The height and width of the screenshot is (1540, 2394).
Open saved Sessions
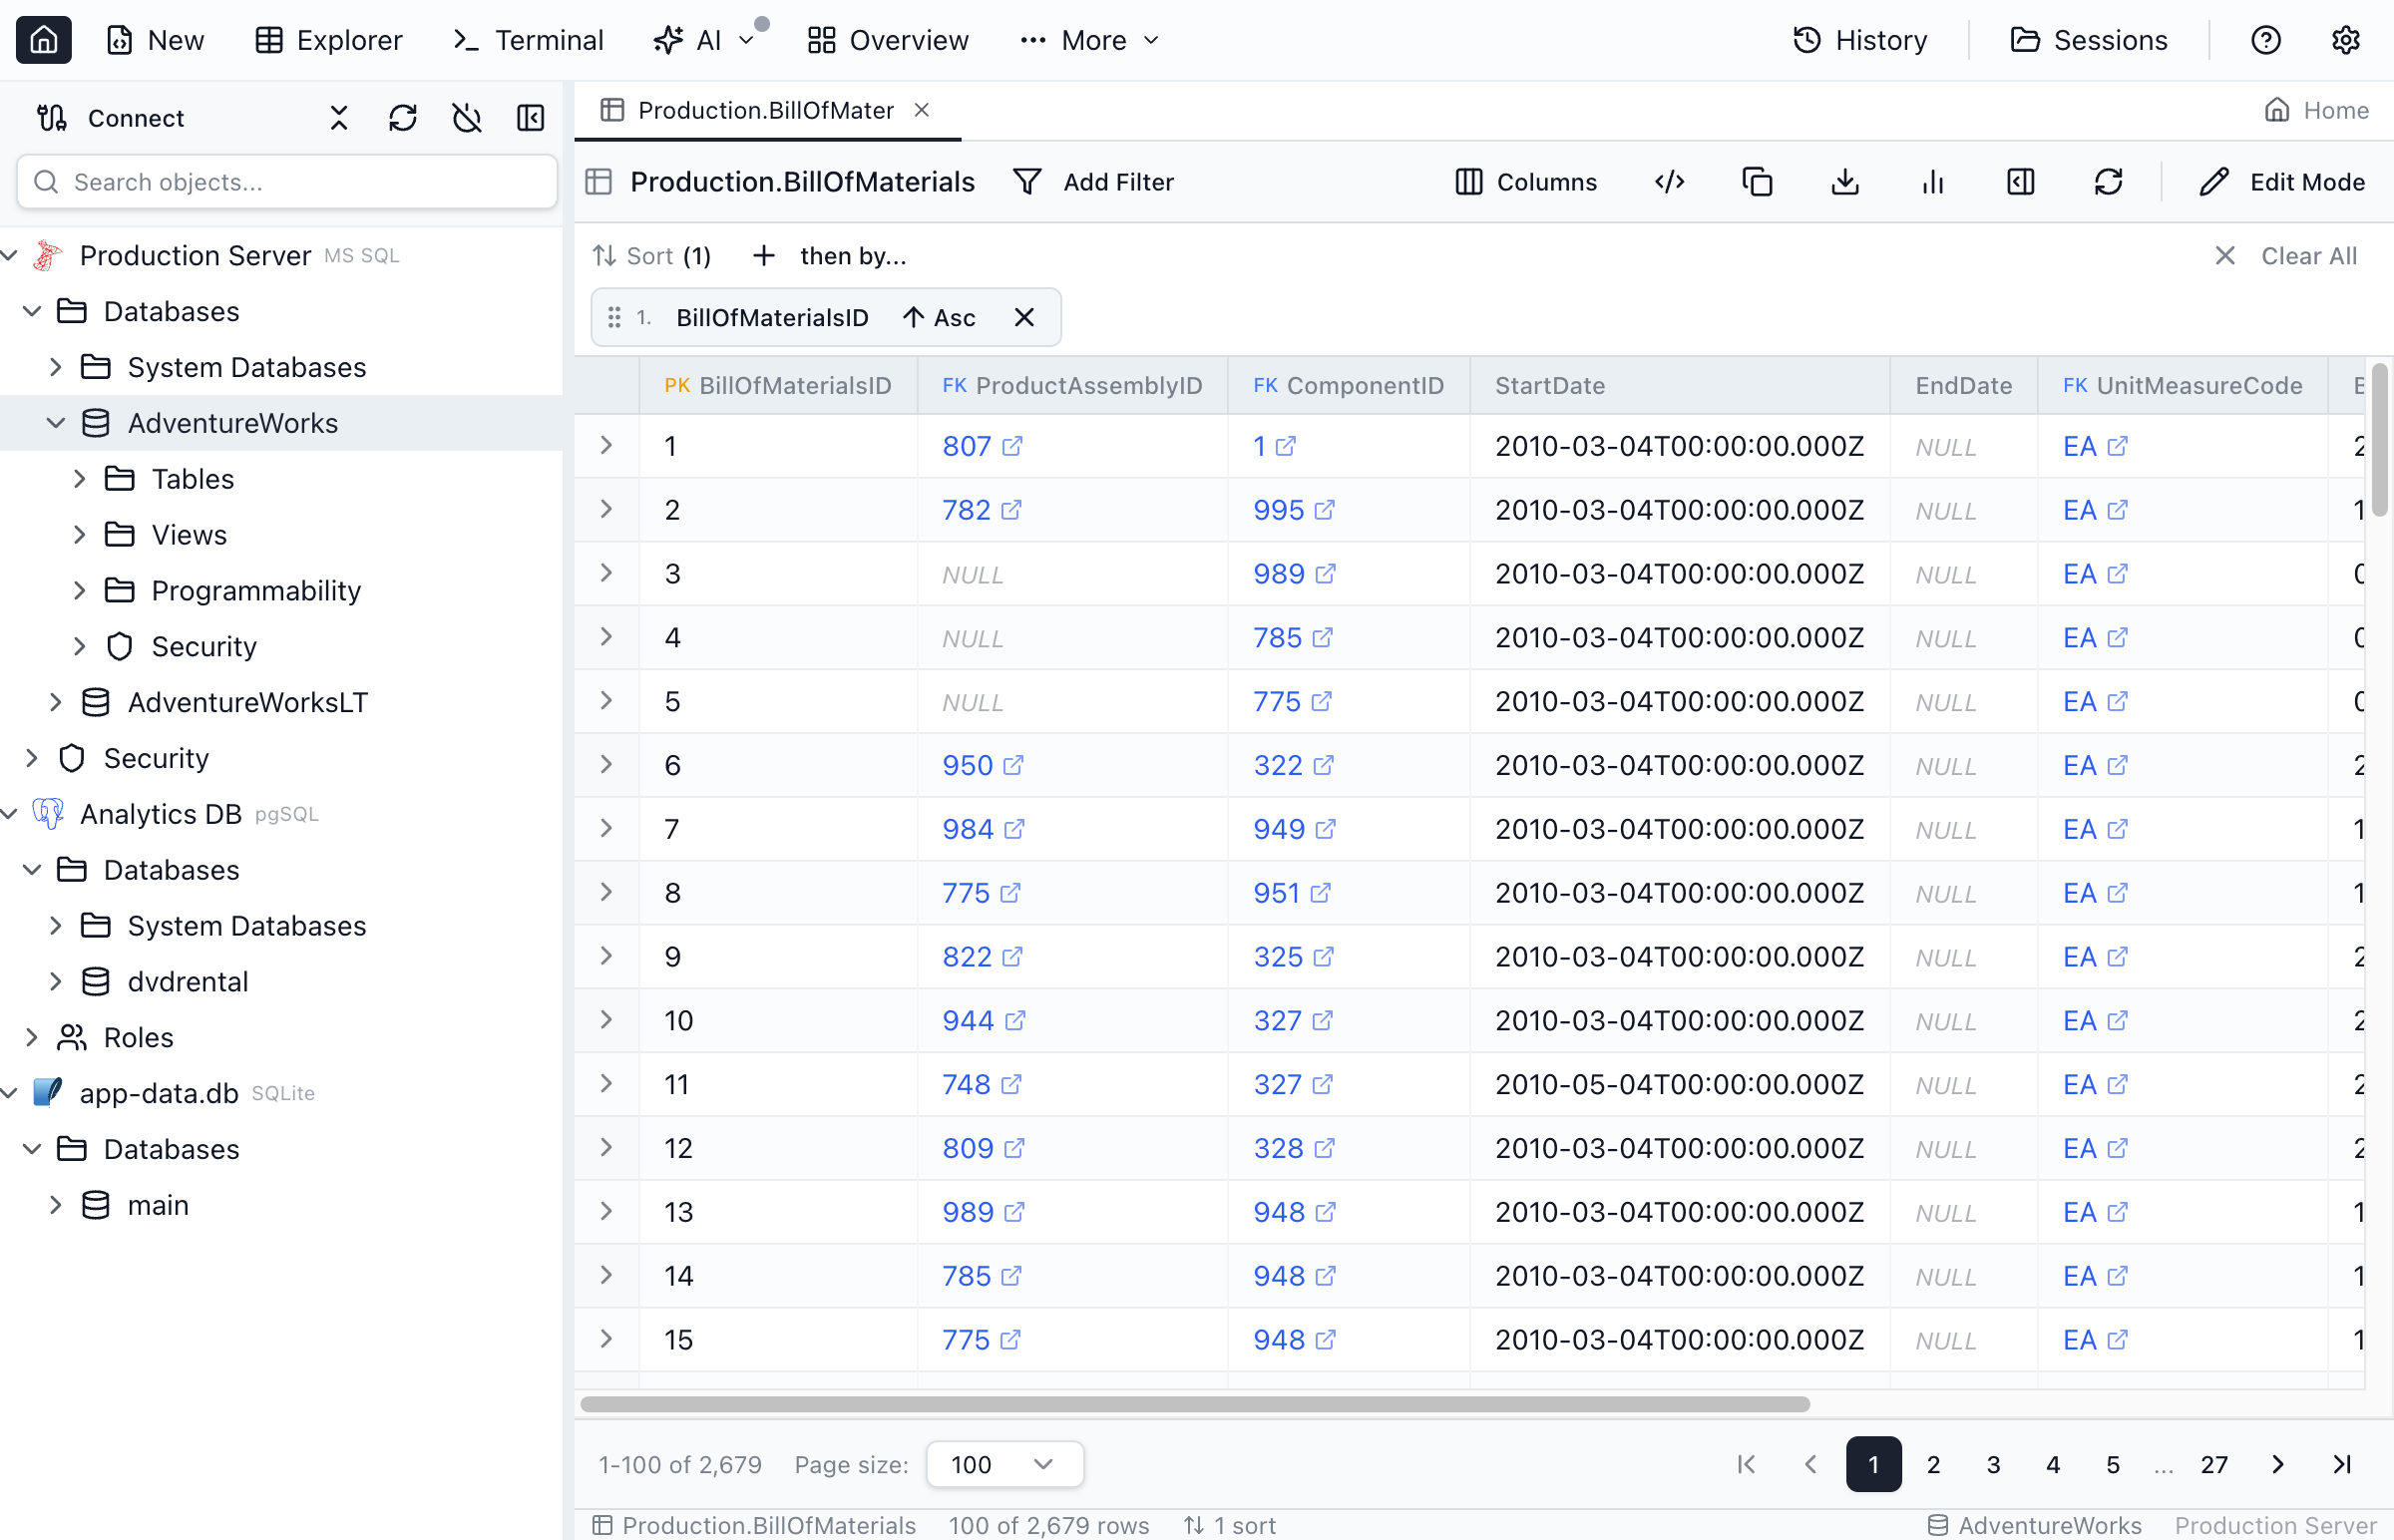[x=2090, y=40]
